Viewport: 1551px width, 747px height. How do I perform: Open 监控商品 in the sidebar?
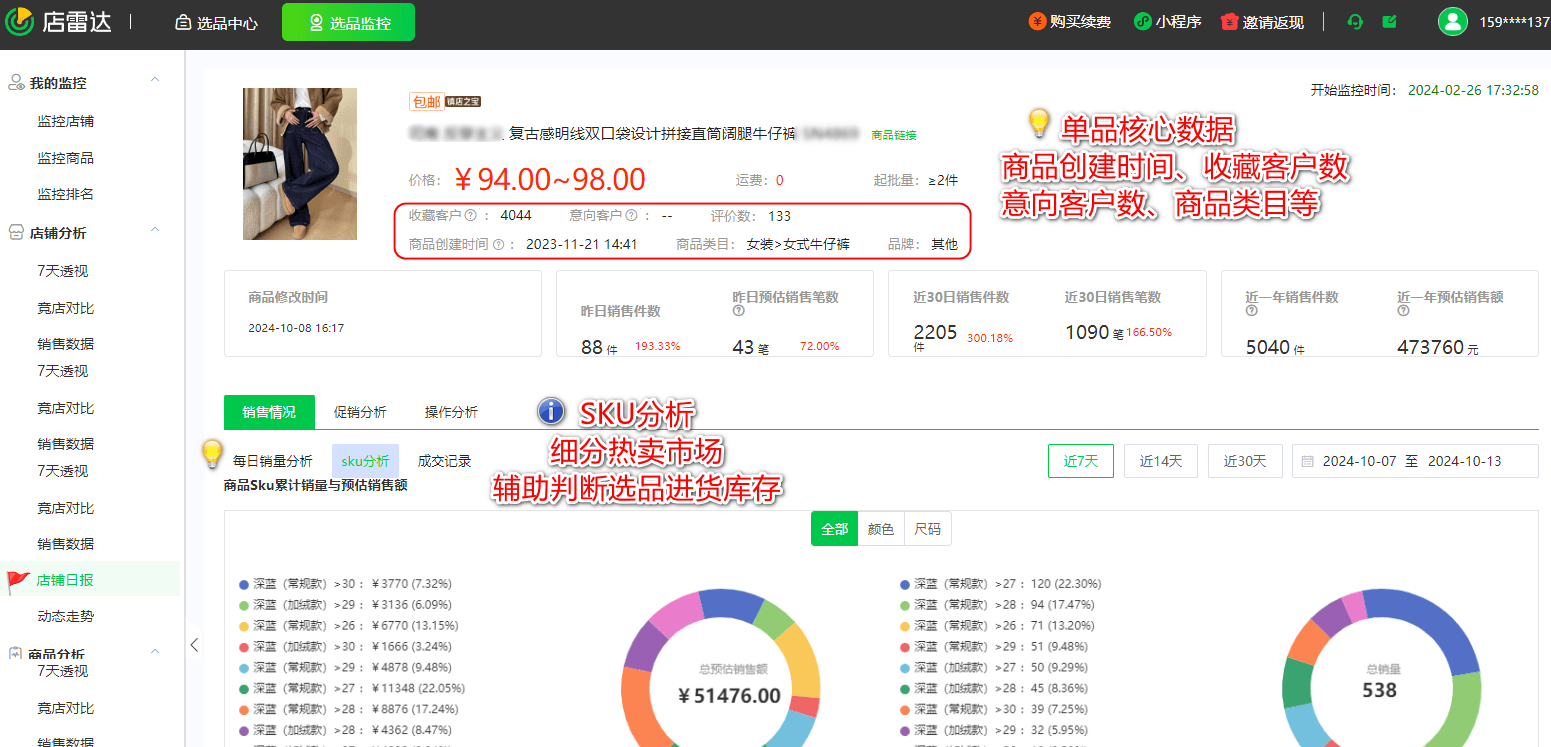tap(66, 158)
